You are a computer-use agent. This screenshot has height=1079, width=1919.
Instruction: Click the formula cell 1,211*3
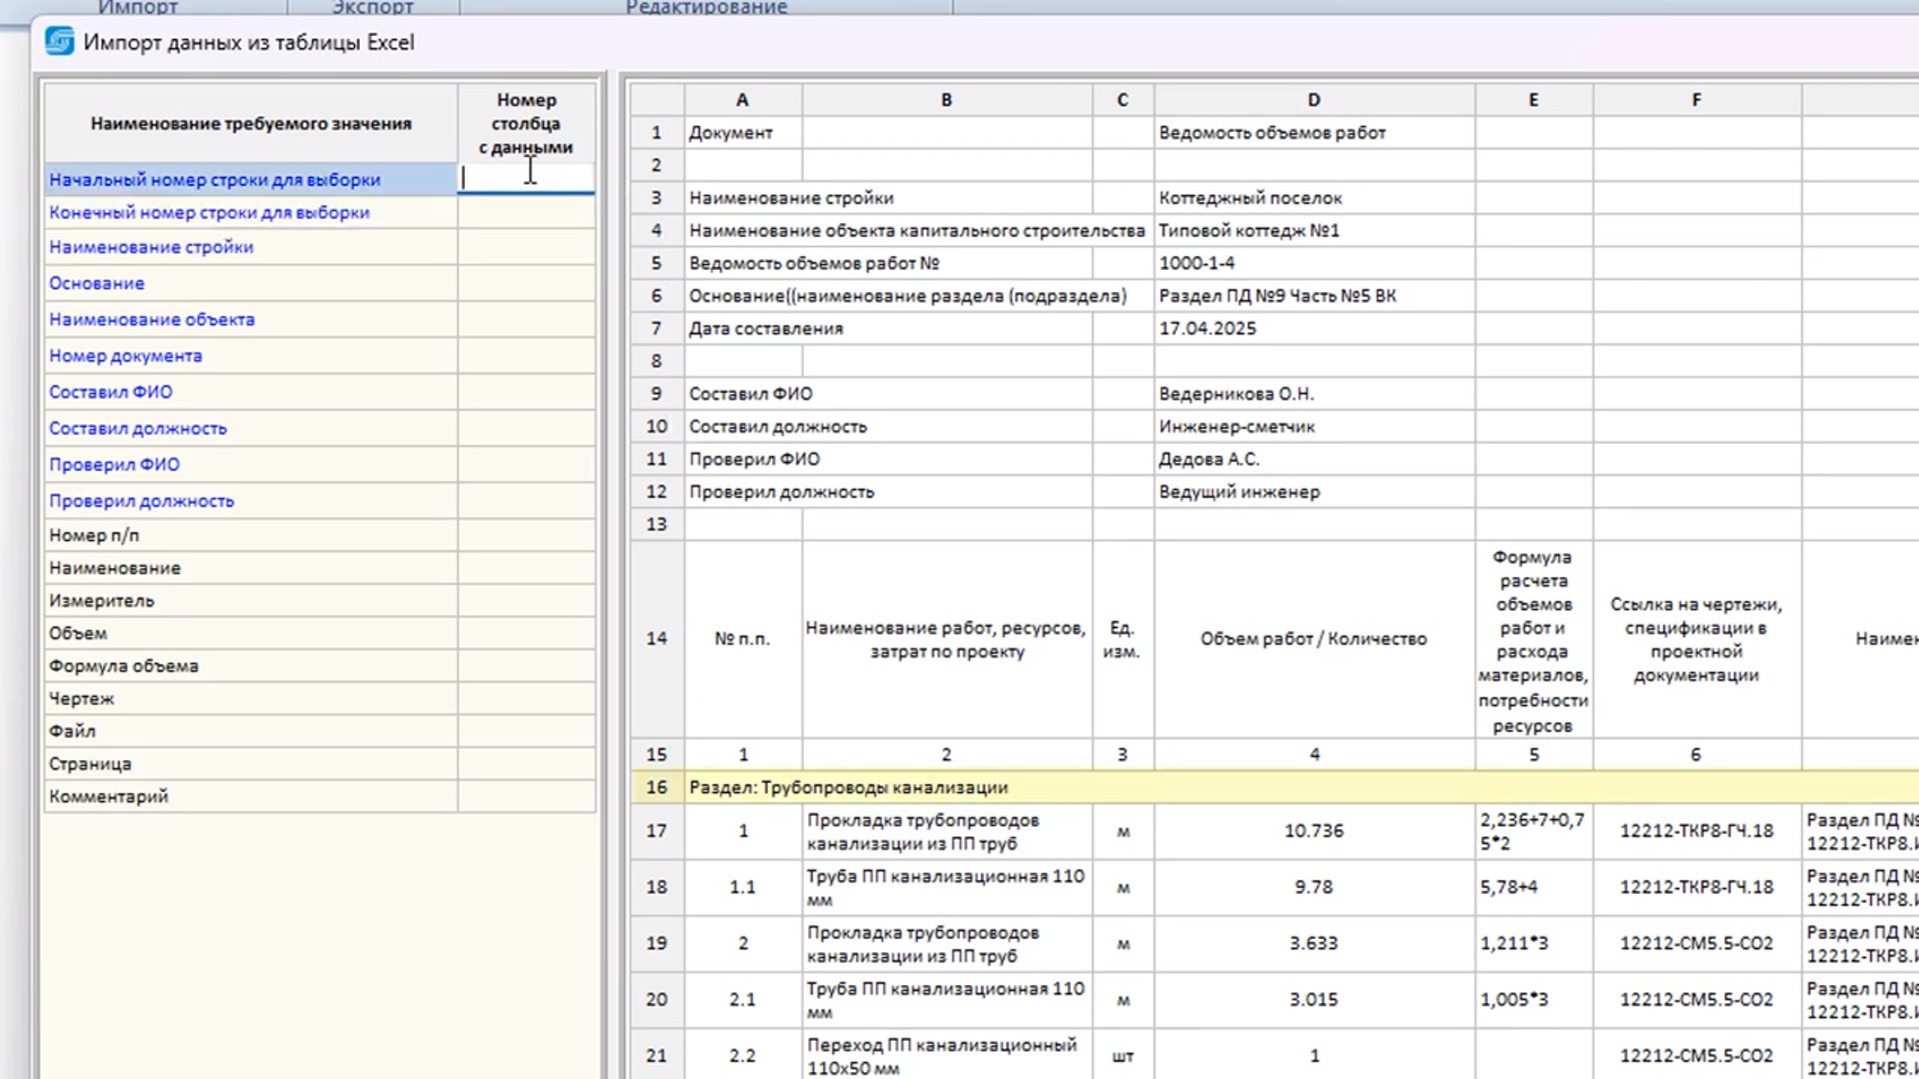coord(1533,943)
